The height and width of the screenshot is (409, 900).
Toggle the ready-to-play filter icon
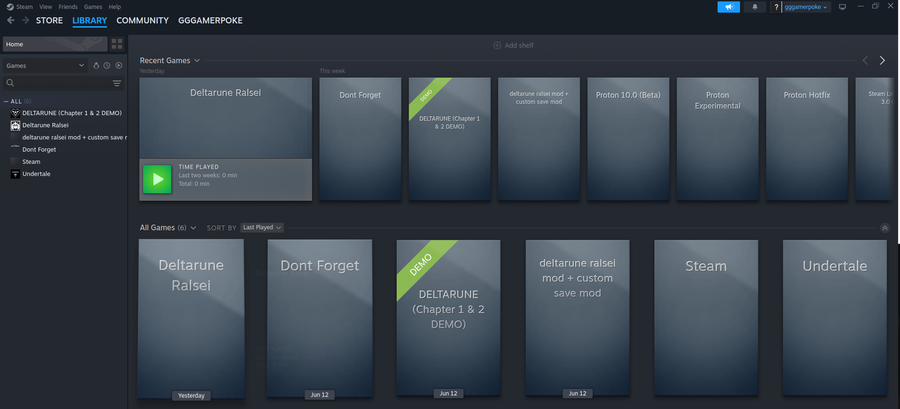pos(118,66)
